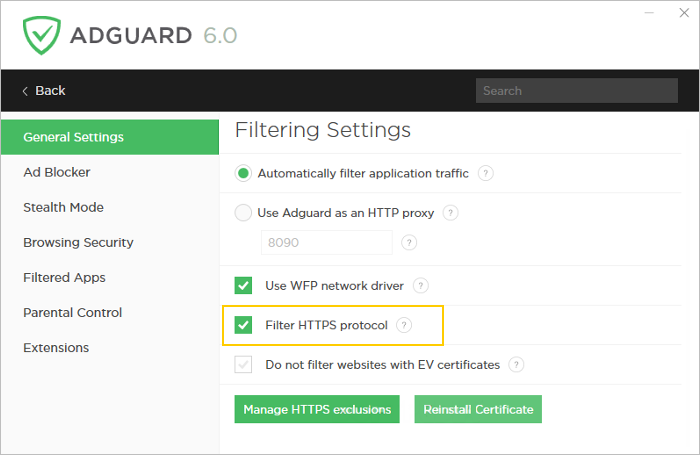The image size is (700, 455).
Task: Click Manage HTTPS exclusions button
Action: tap(317, 409)
